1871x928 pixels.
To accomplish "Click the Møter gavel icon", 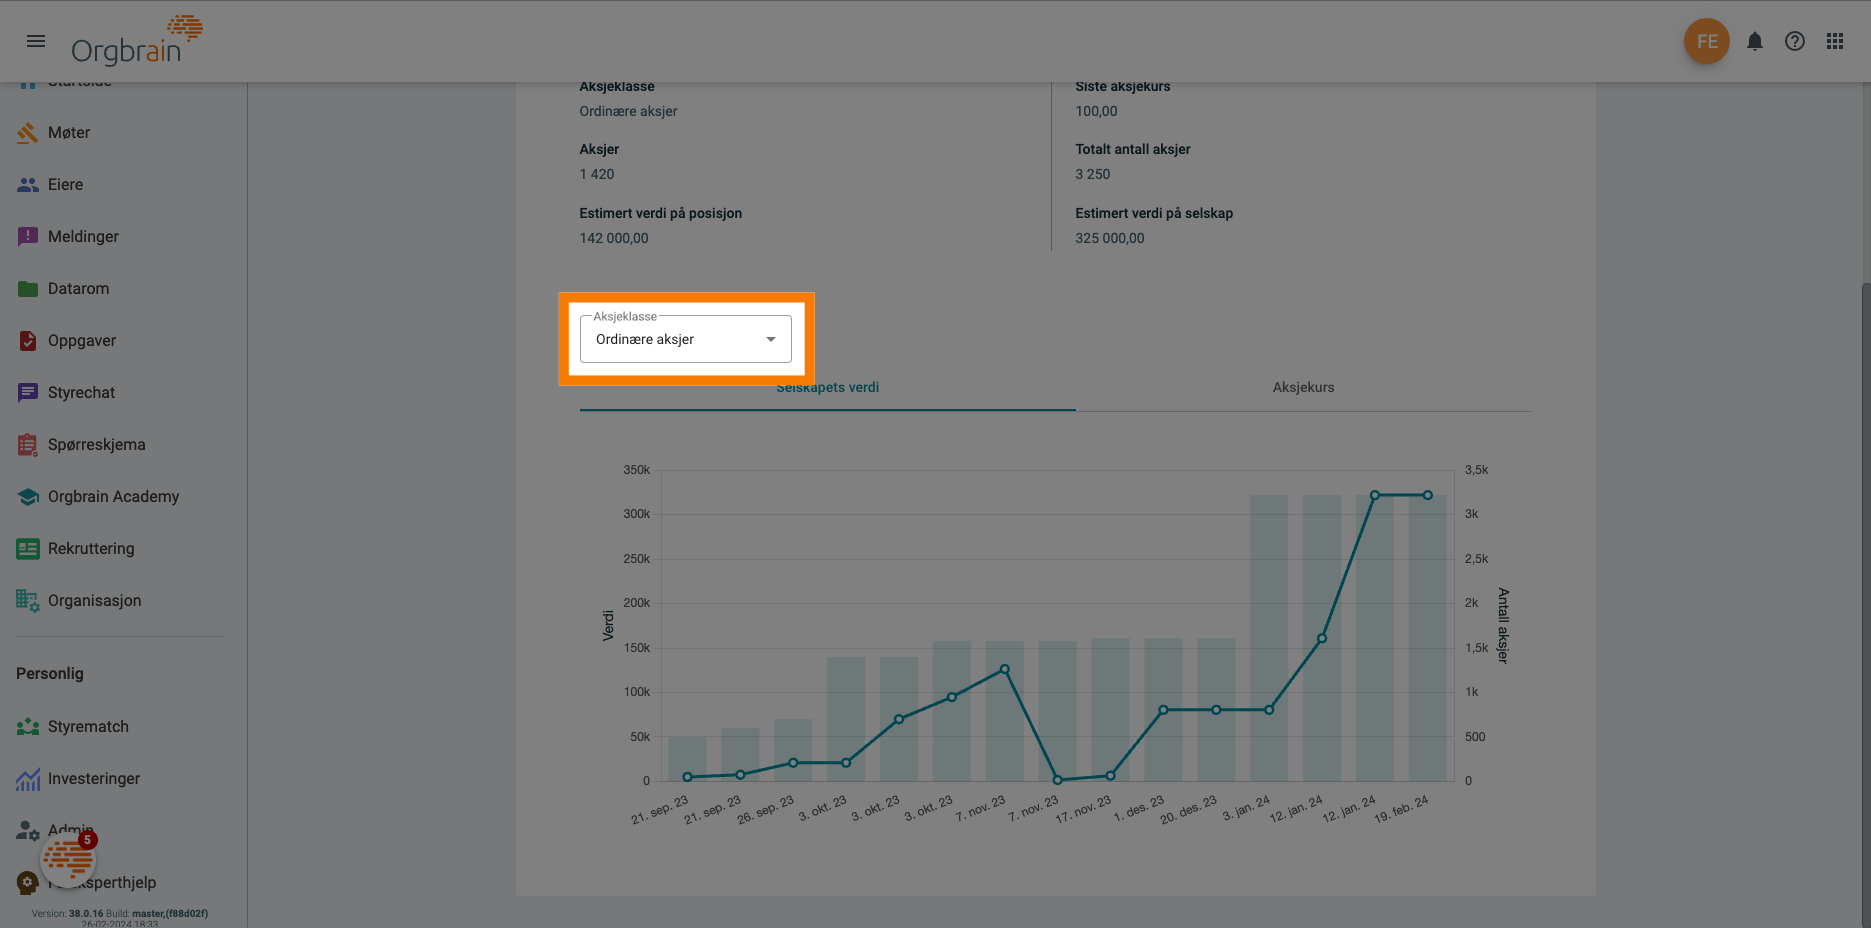I will pos(28,133).
